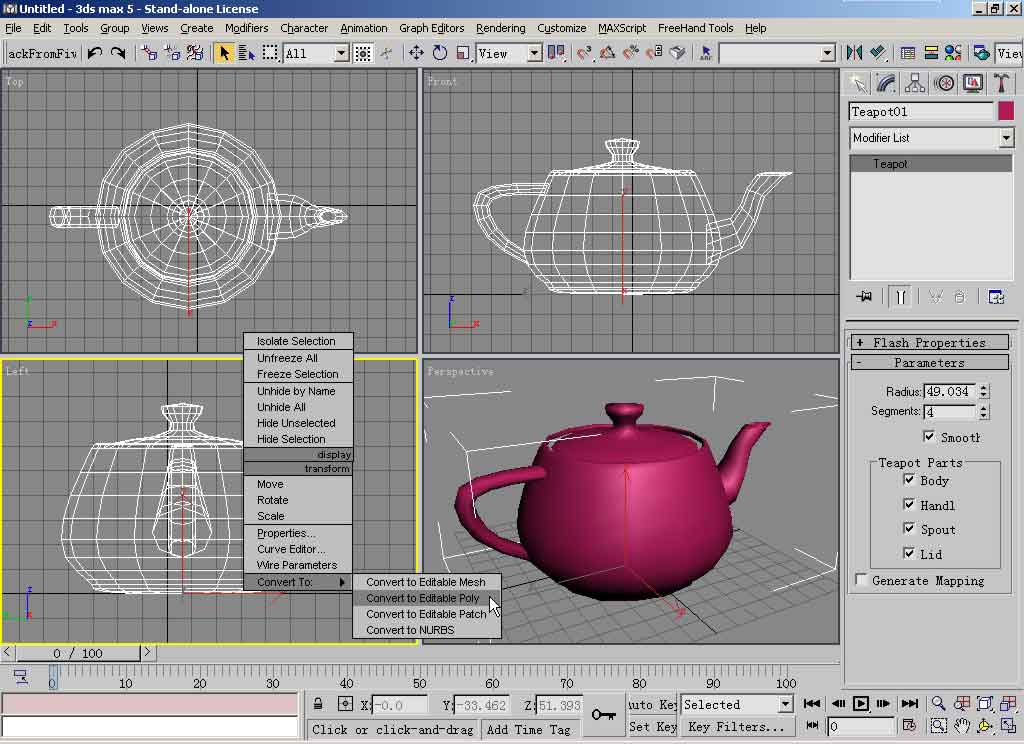Click the Set Keys key icon
The height and width of the screenshot is (744, 1024).
coord(603,714)
